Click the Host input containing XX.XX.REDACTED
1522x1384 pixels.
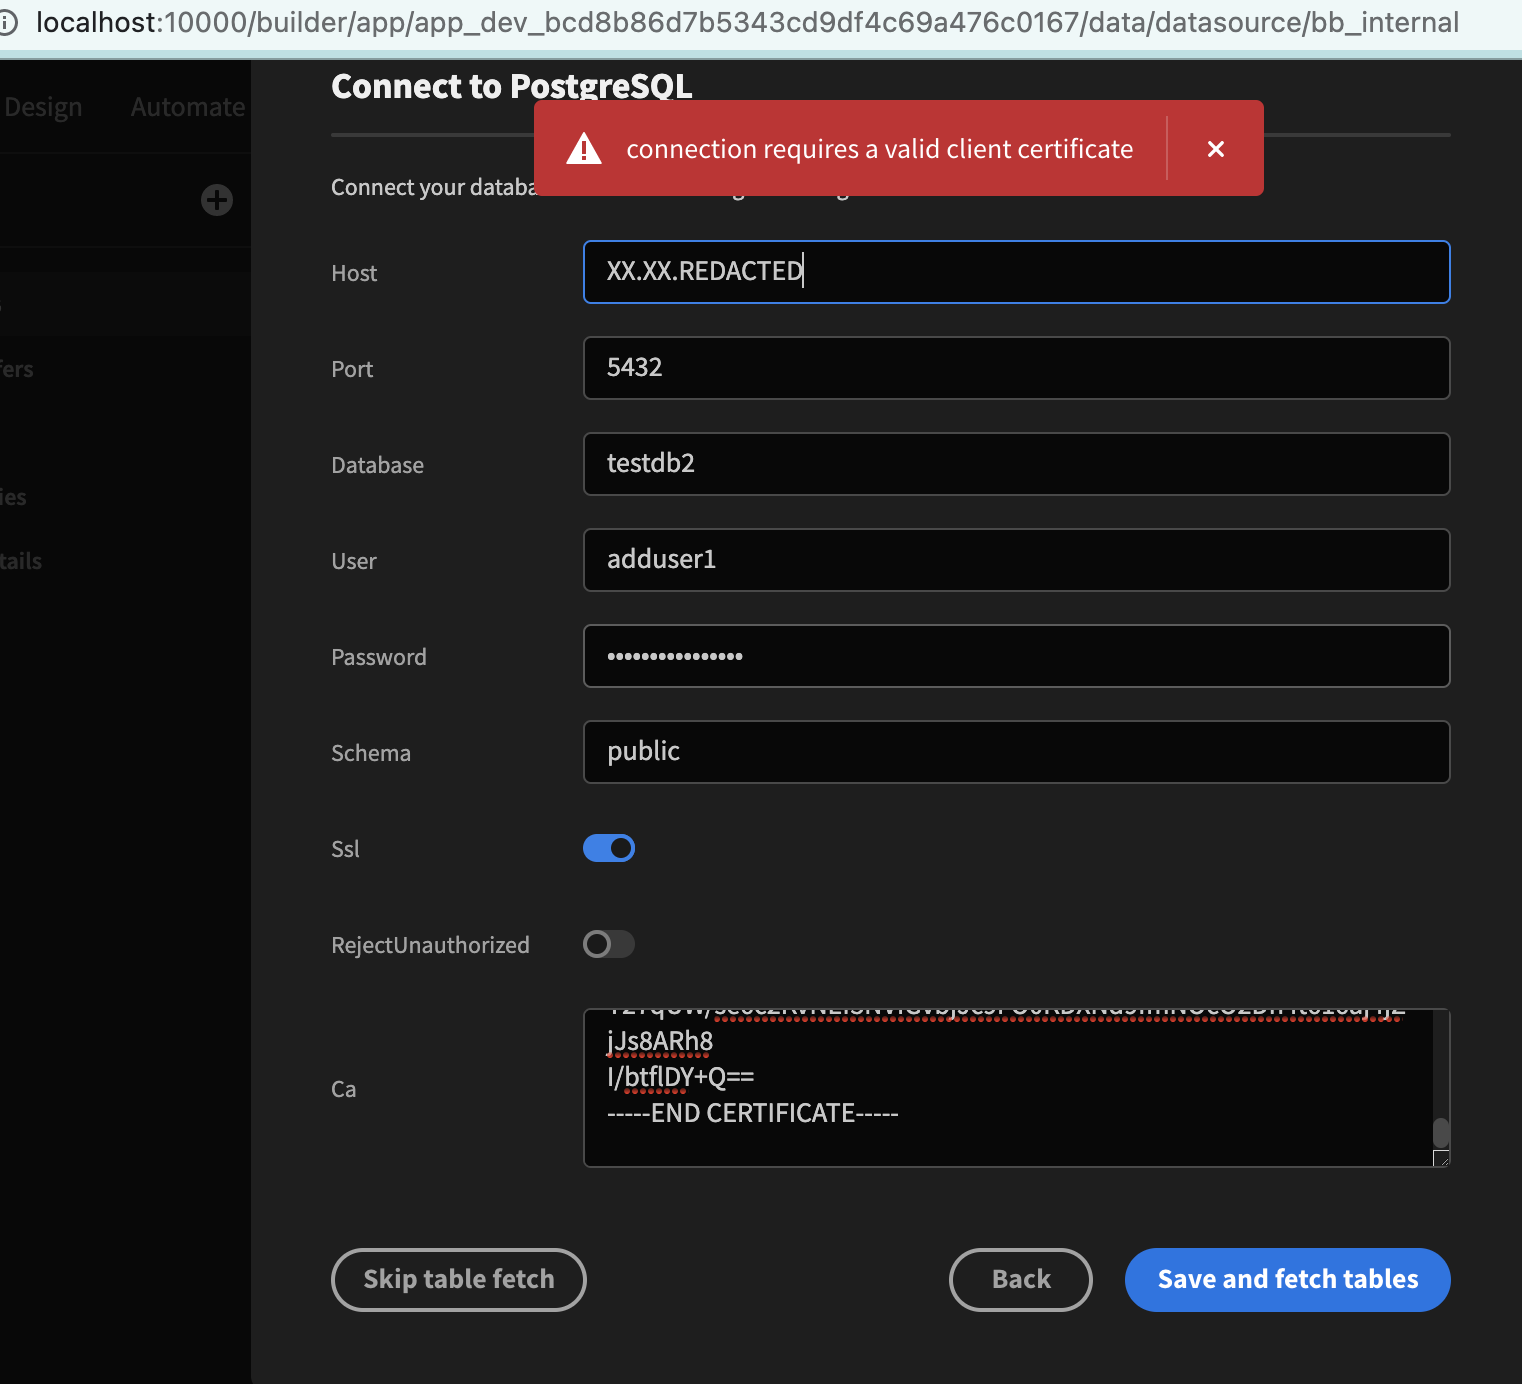click(x=1015, y=272)
